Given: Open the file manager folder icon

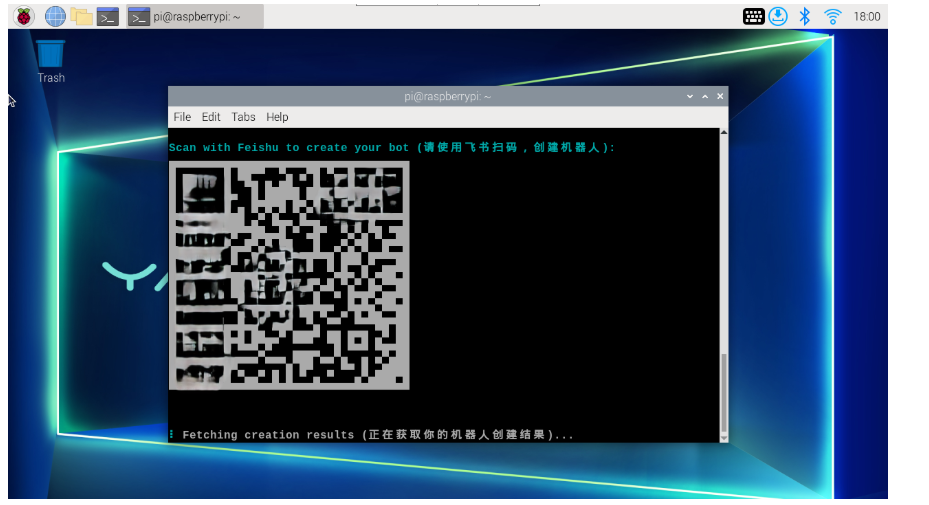Looking at the screenshot, I should 81,17.
